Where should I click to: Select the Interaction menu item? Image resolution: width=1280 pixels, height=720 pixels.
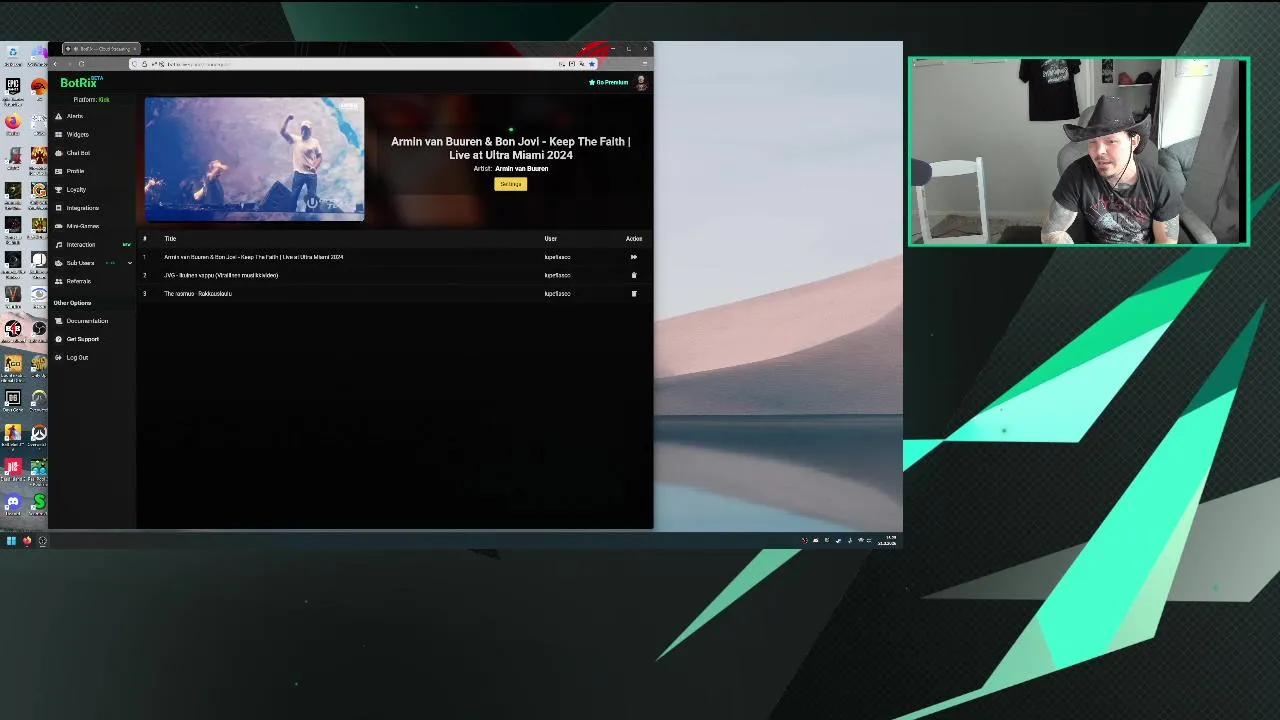[81, 245]
